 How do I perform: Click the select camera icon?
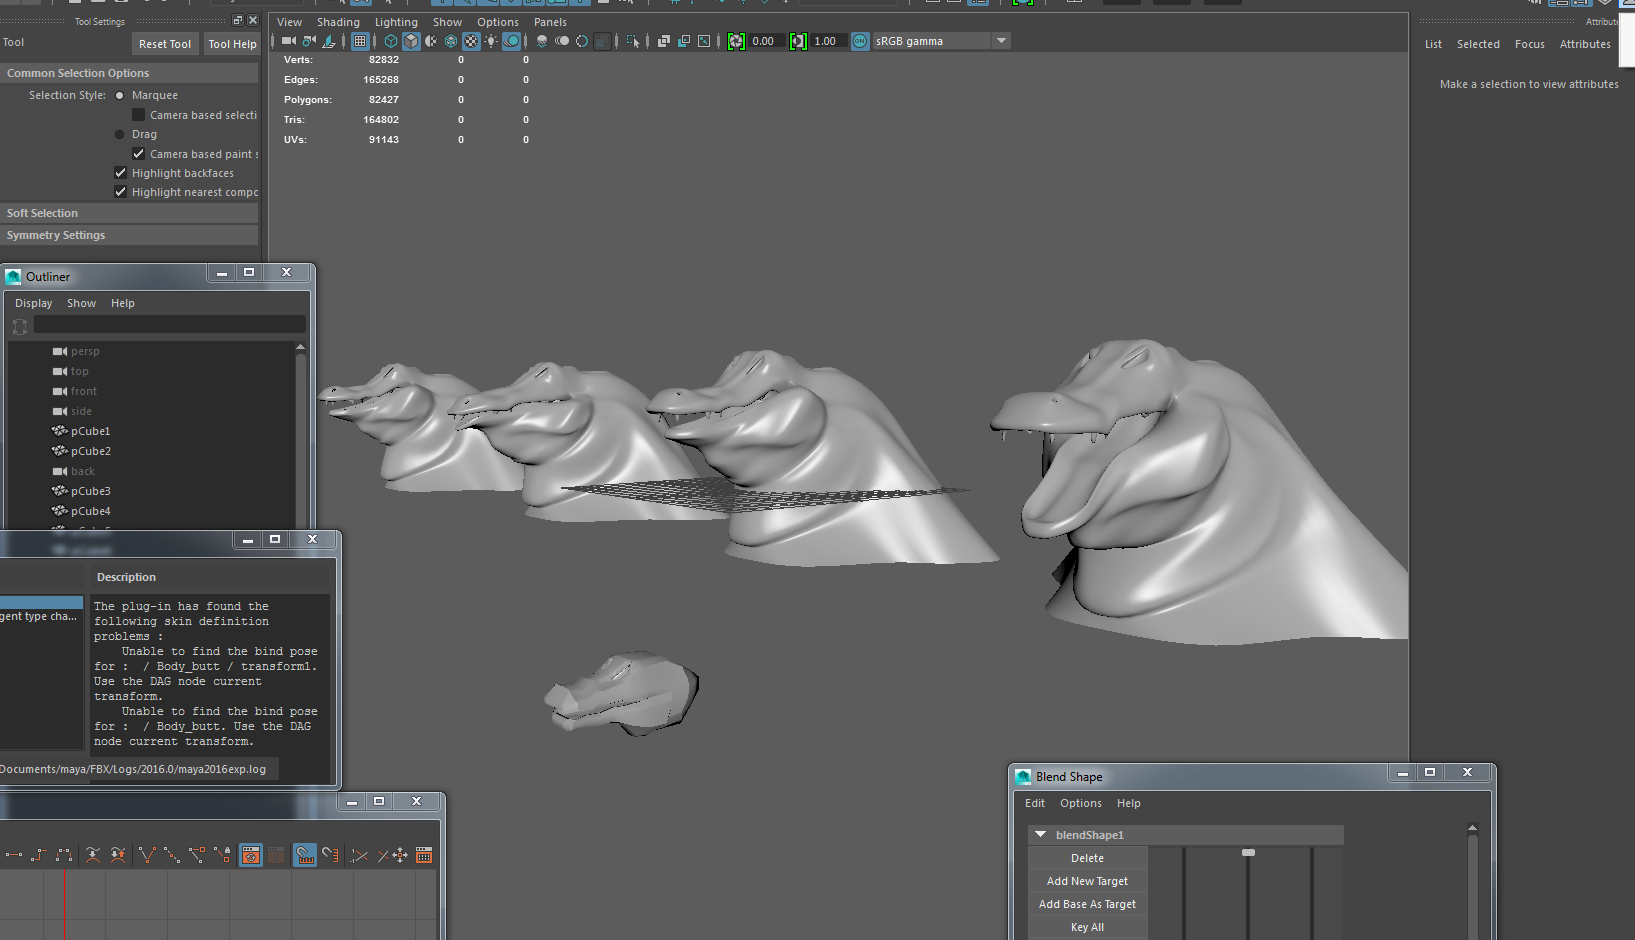[x=289, y=41]
